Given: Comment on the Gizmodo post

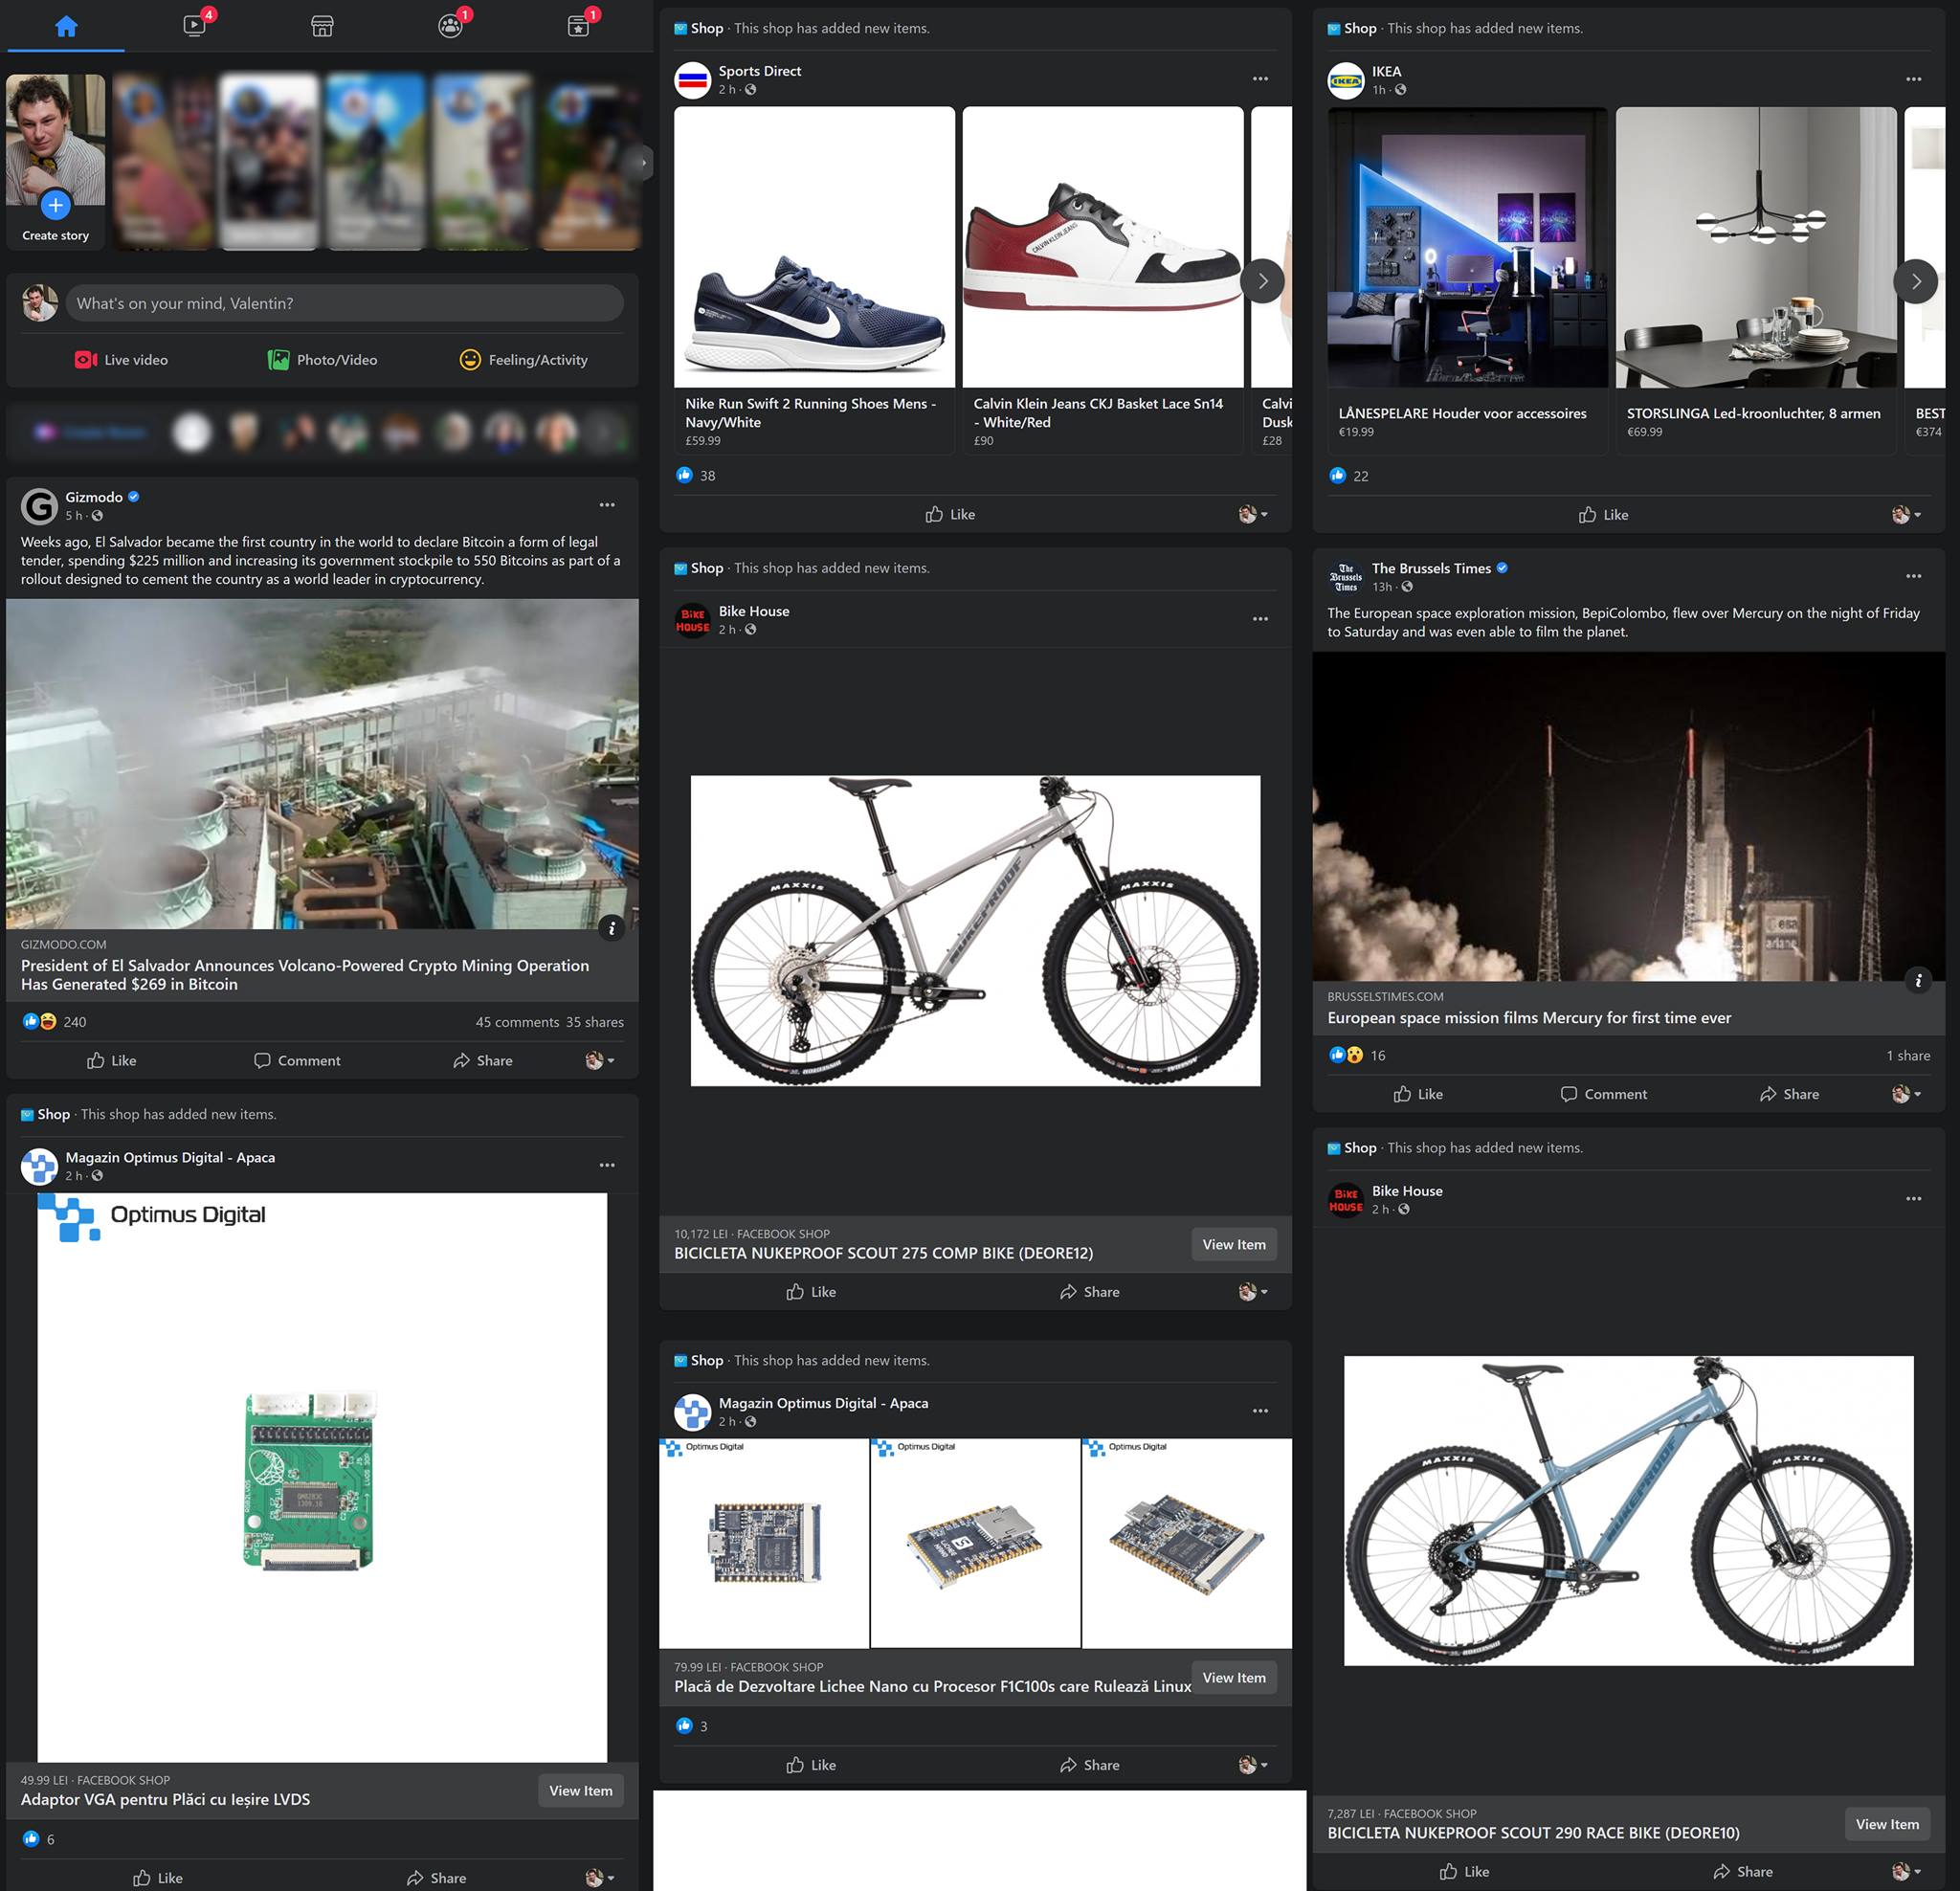Looking at the screenshot, I should coord(298,1060).
